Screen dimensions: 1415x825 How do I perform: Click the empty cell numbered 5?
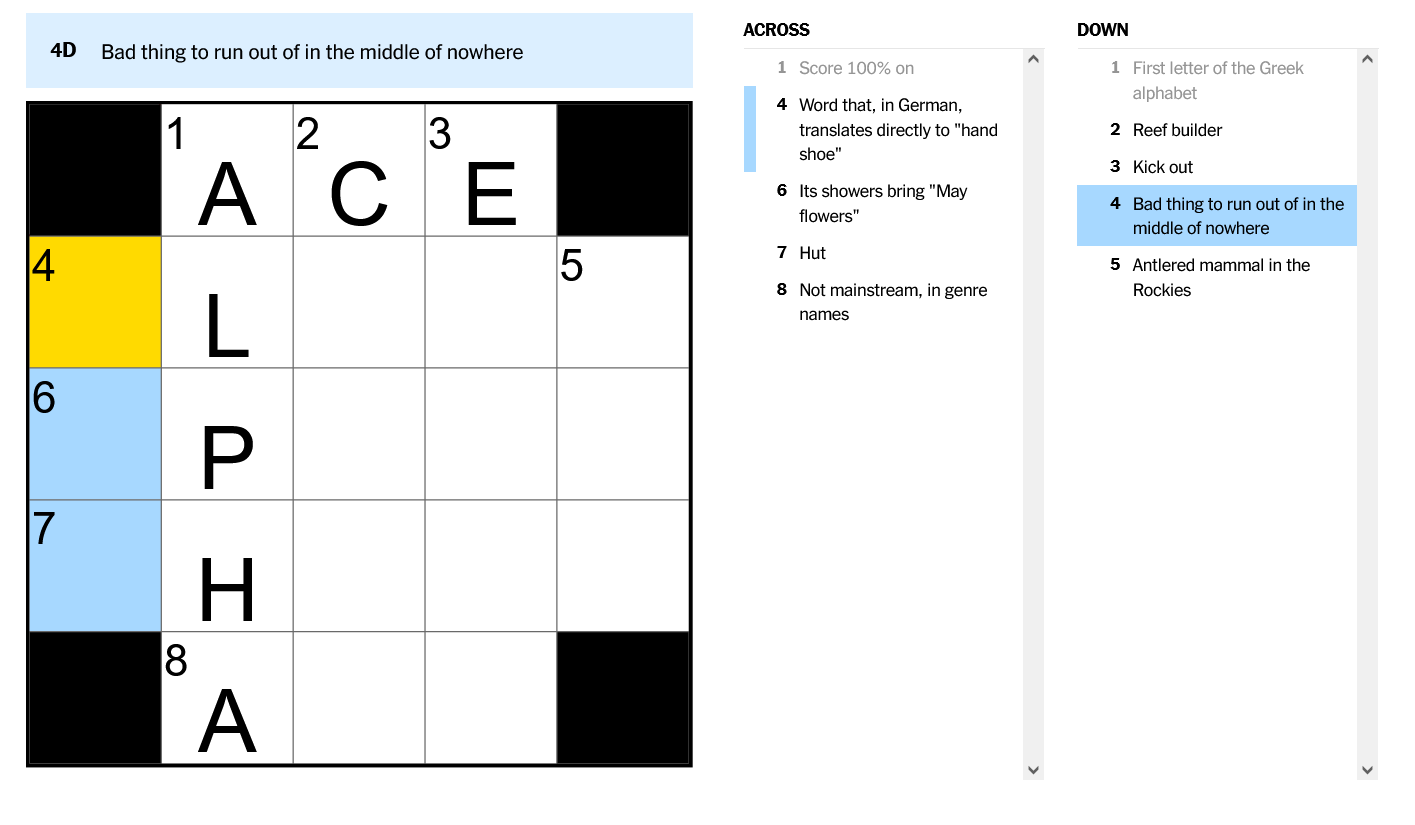coord(622,300)
